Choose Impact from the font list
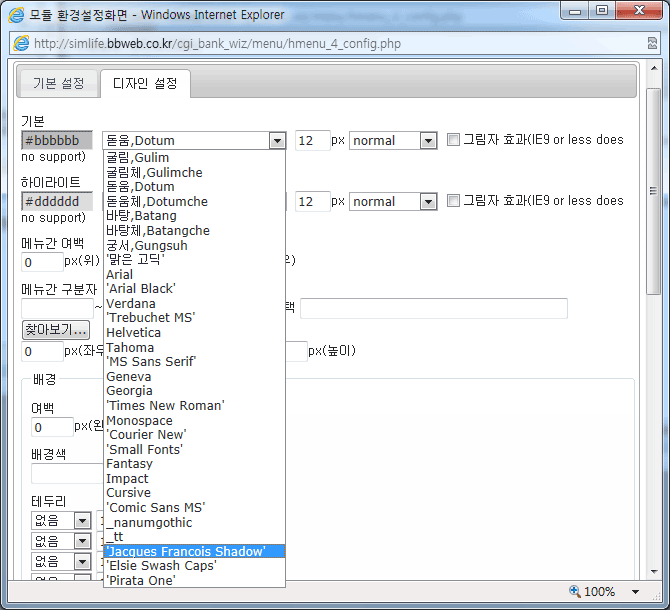 coord(194,478)
